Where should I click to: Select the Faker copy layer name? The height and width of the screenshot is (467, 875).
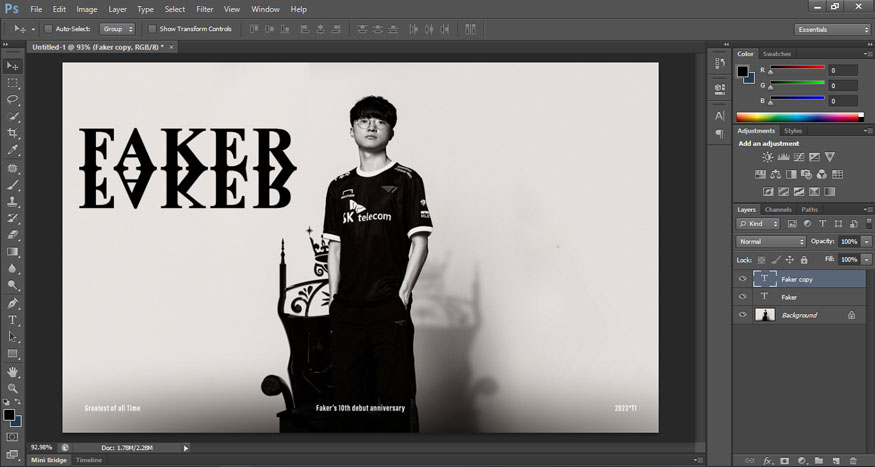click(x=797, y=280)
